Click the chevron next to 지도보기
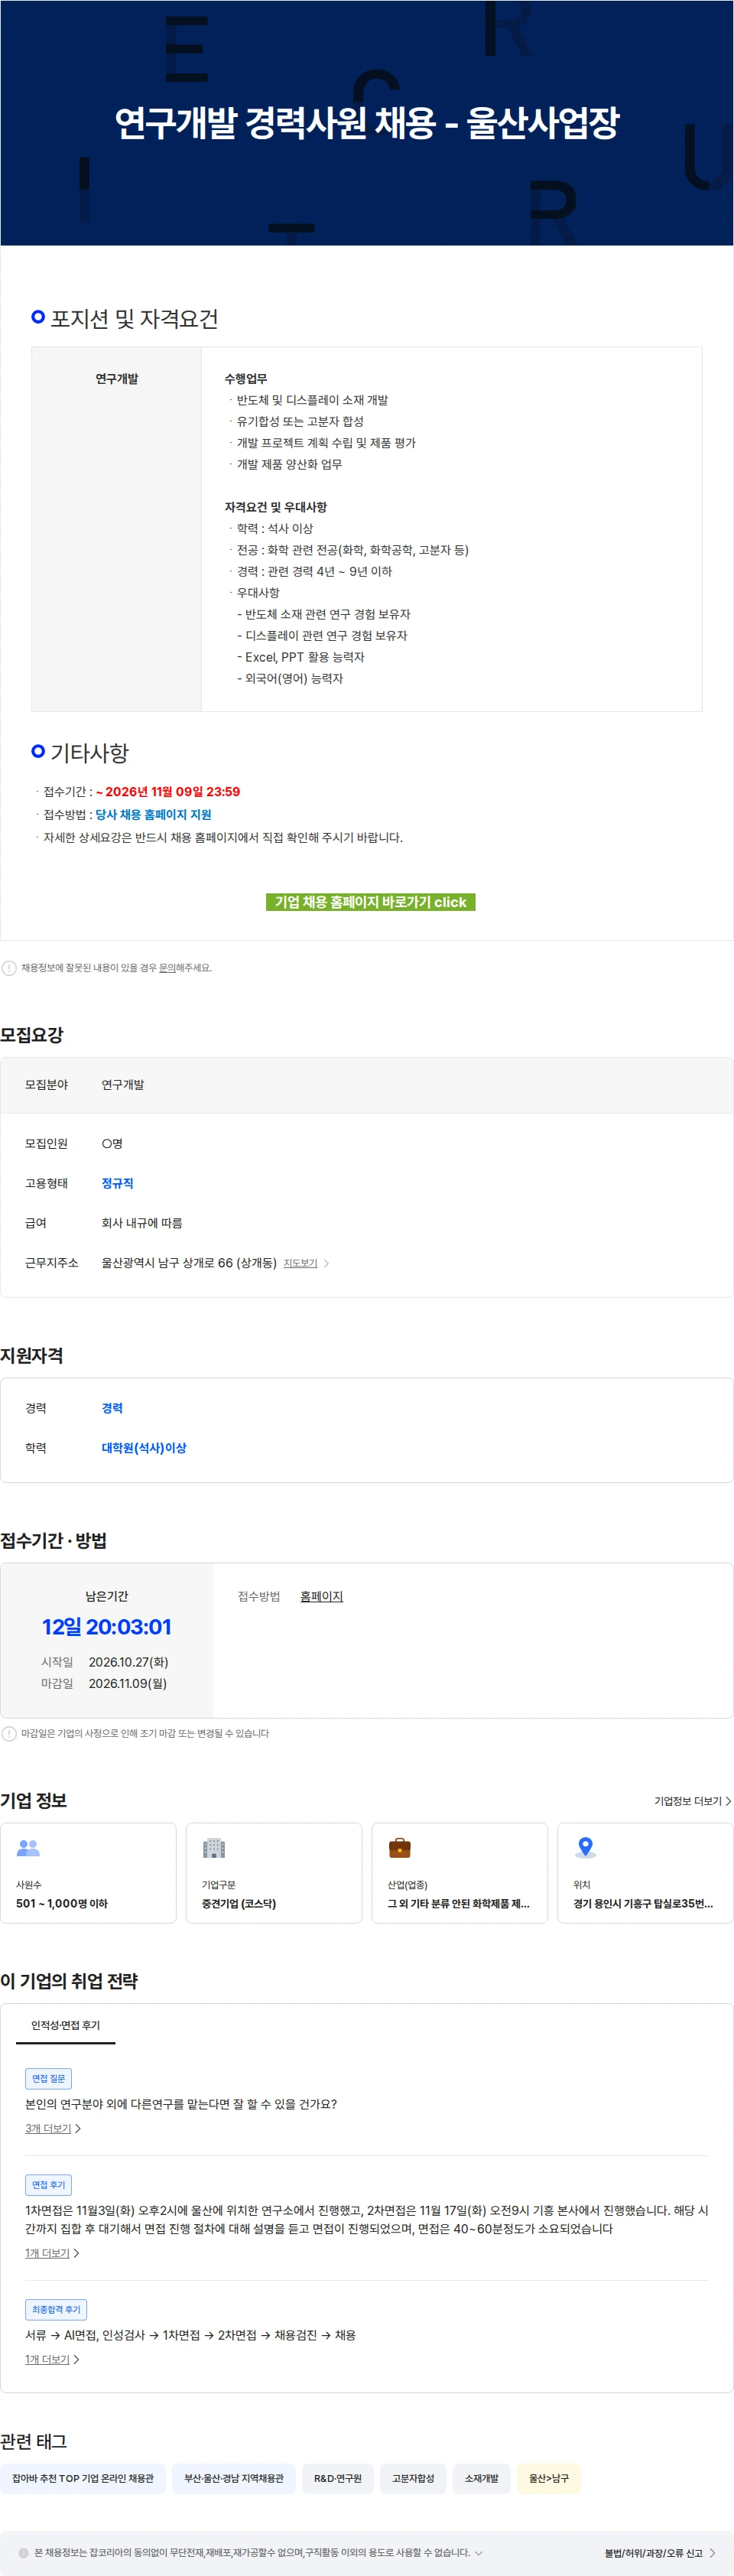 pos(326,1263)
